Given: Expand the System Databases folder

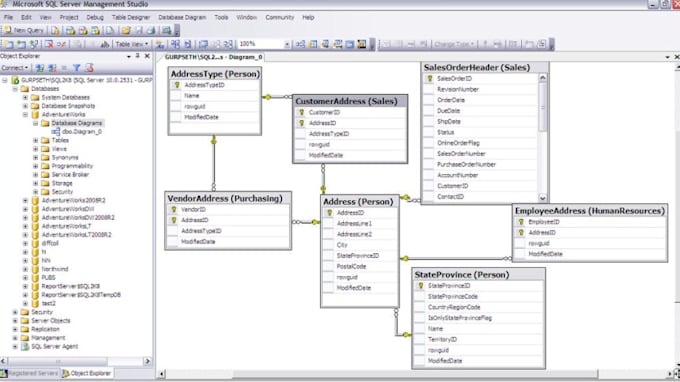Looking at the screenshot, I should click(x=25, y=98).
